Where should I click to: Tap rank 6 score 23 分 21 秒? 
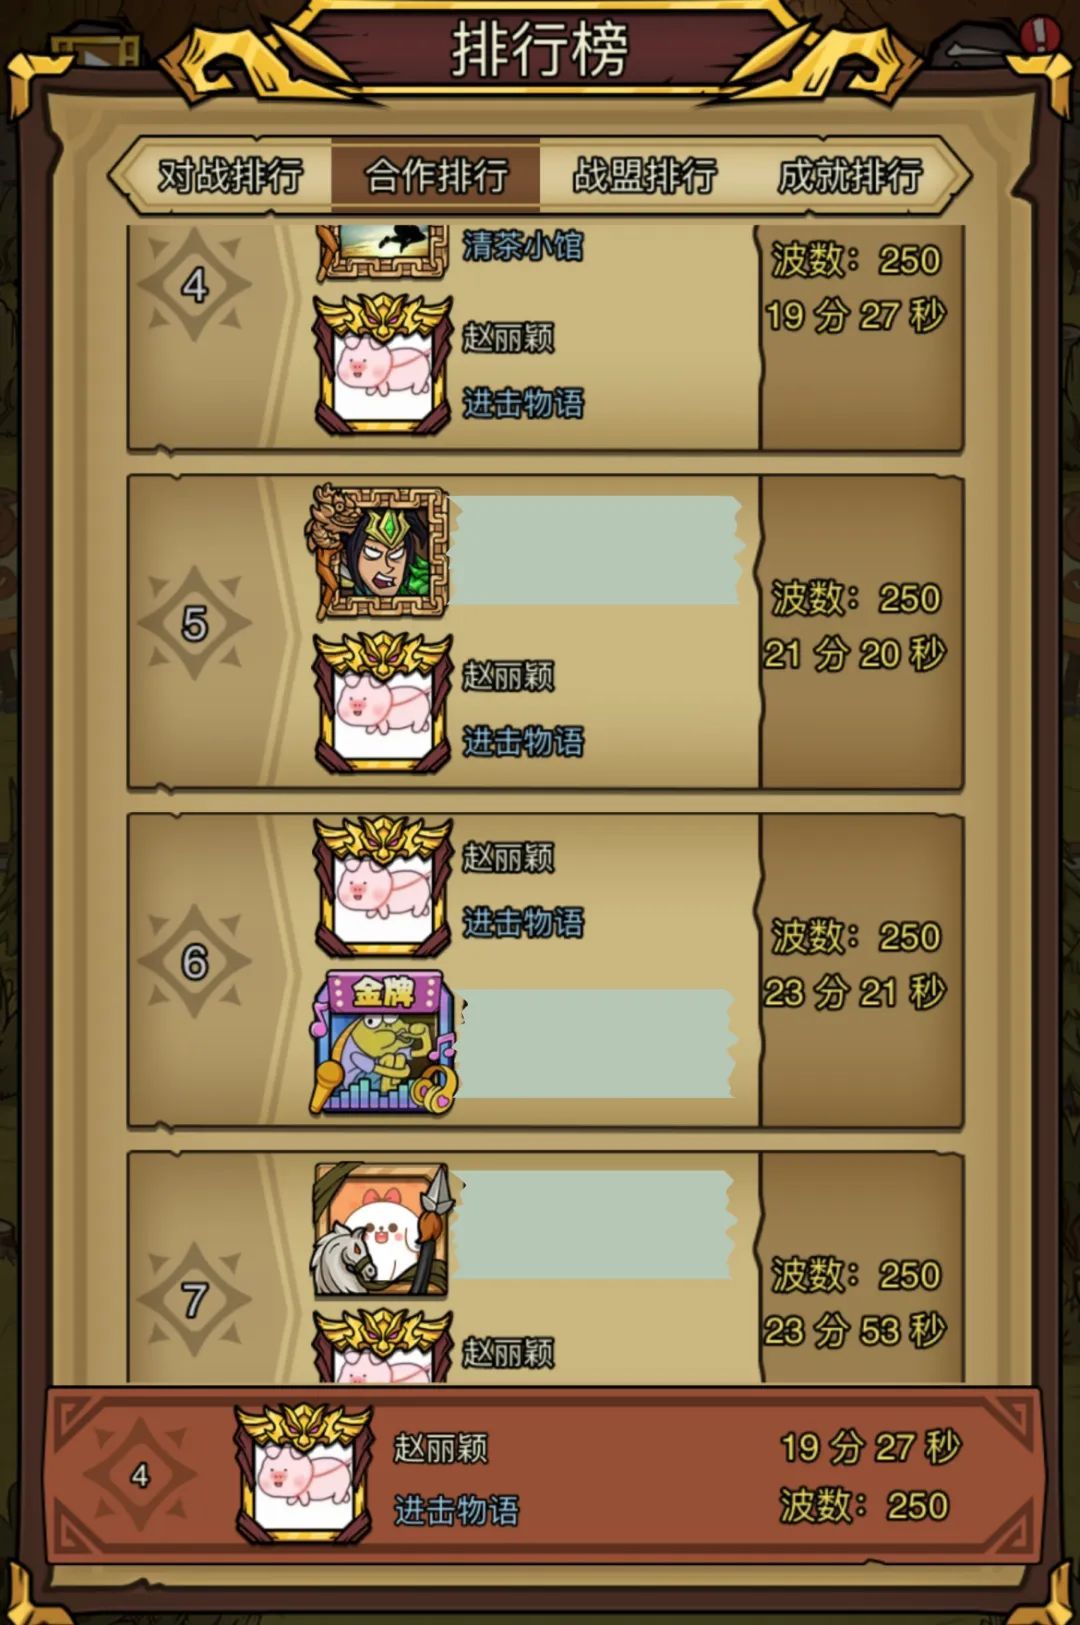(854, 992)
